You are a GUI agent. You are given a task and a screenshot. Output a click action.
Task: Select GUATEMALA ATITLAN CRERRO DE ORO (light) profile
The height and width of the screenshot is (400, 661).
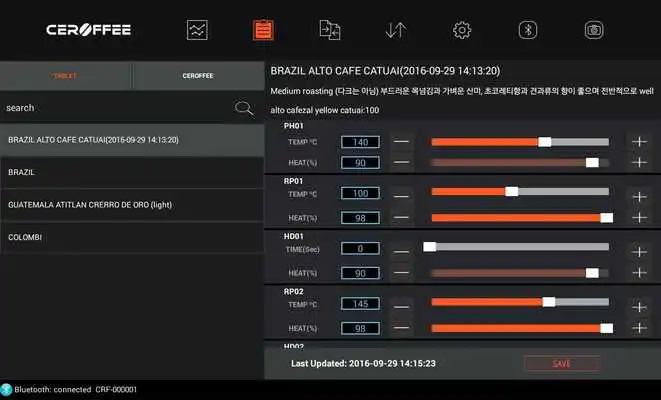click(x=132, y=205)
